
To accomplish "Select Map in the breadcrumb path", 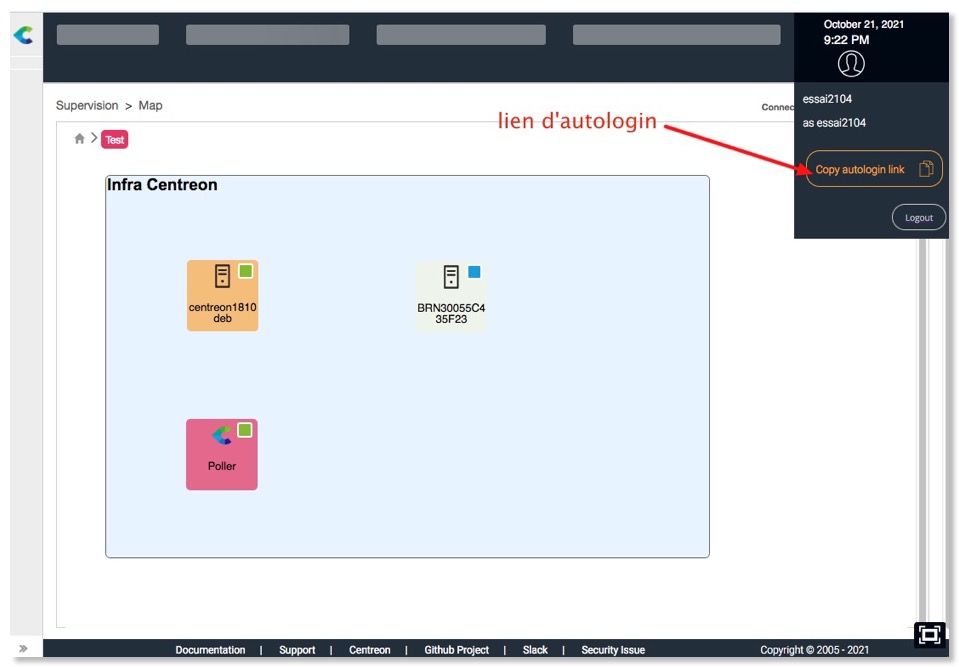I will click(x=150, y=105).
